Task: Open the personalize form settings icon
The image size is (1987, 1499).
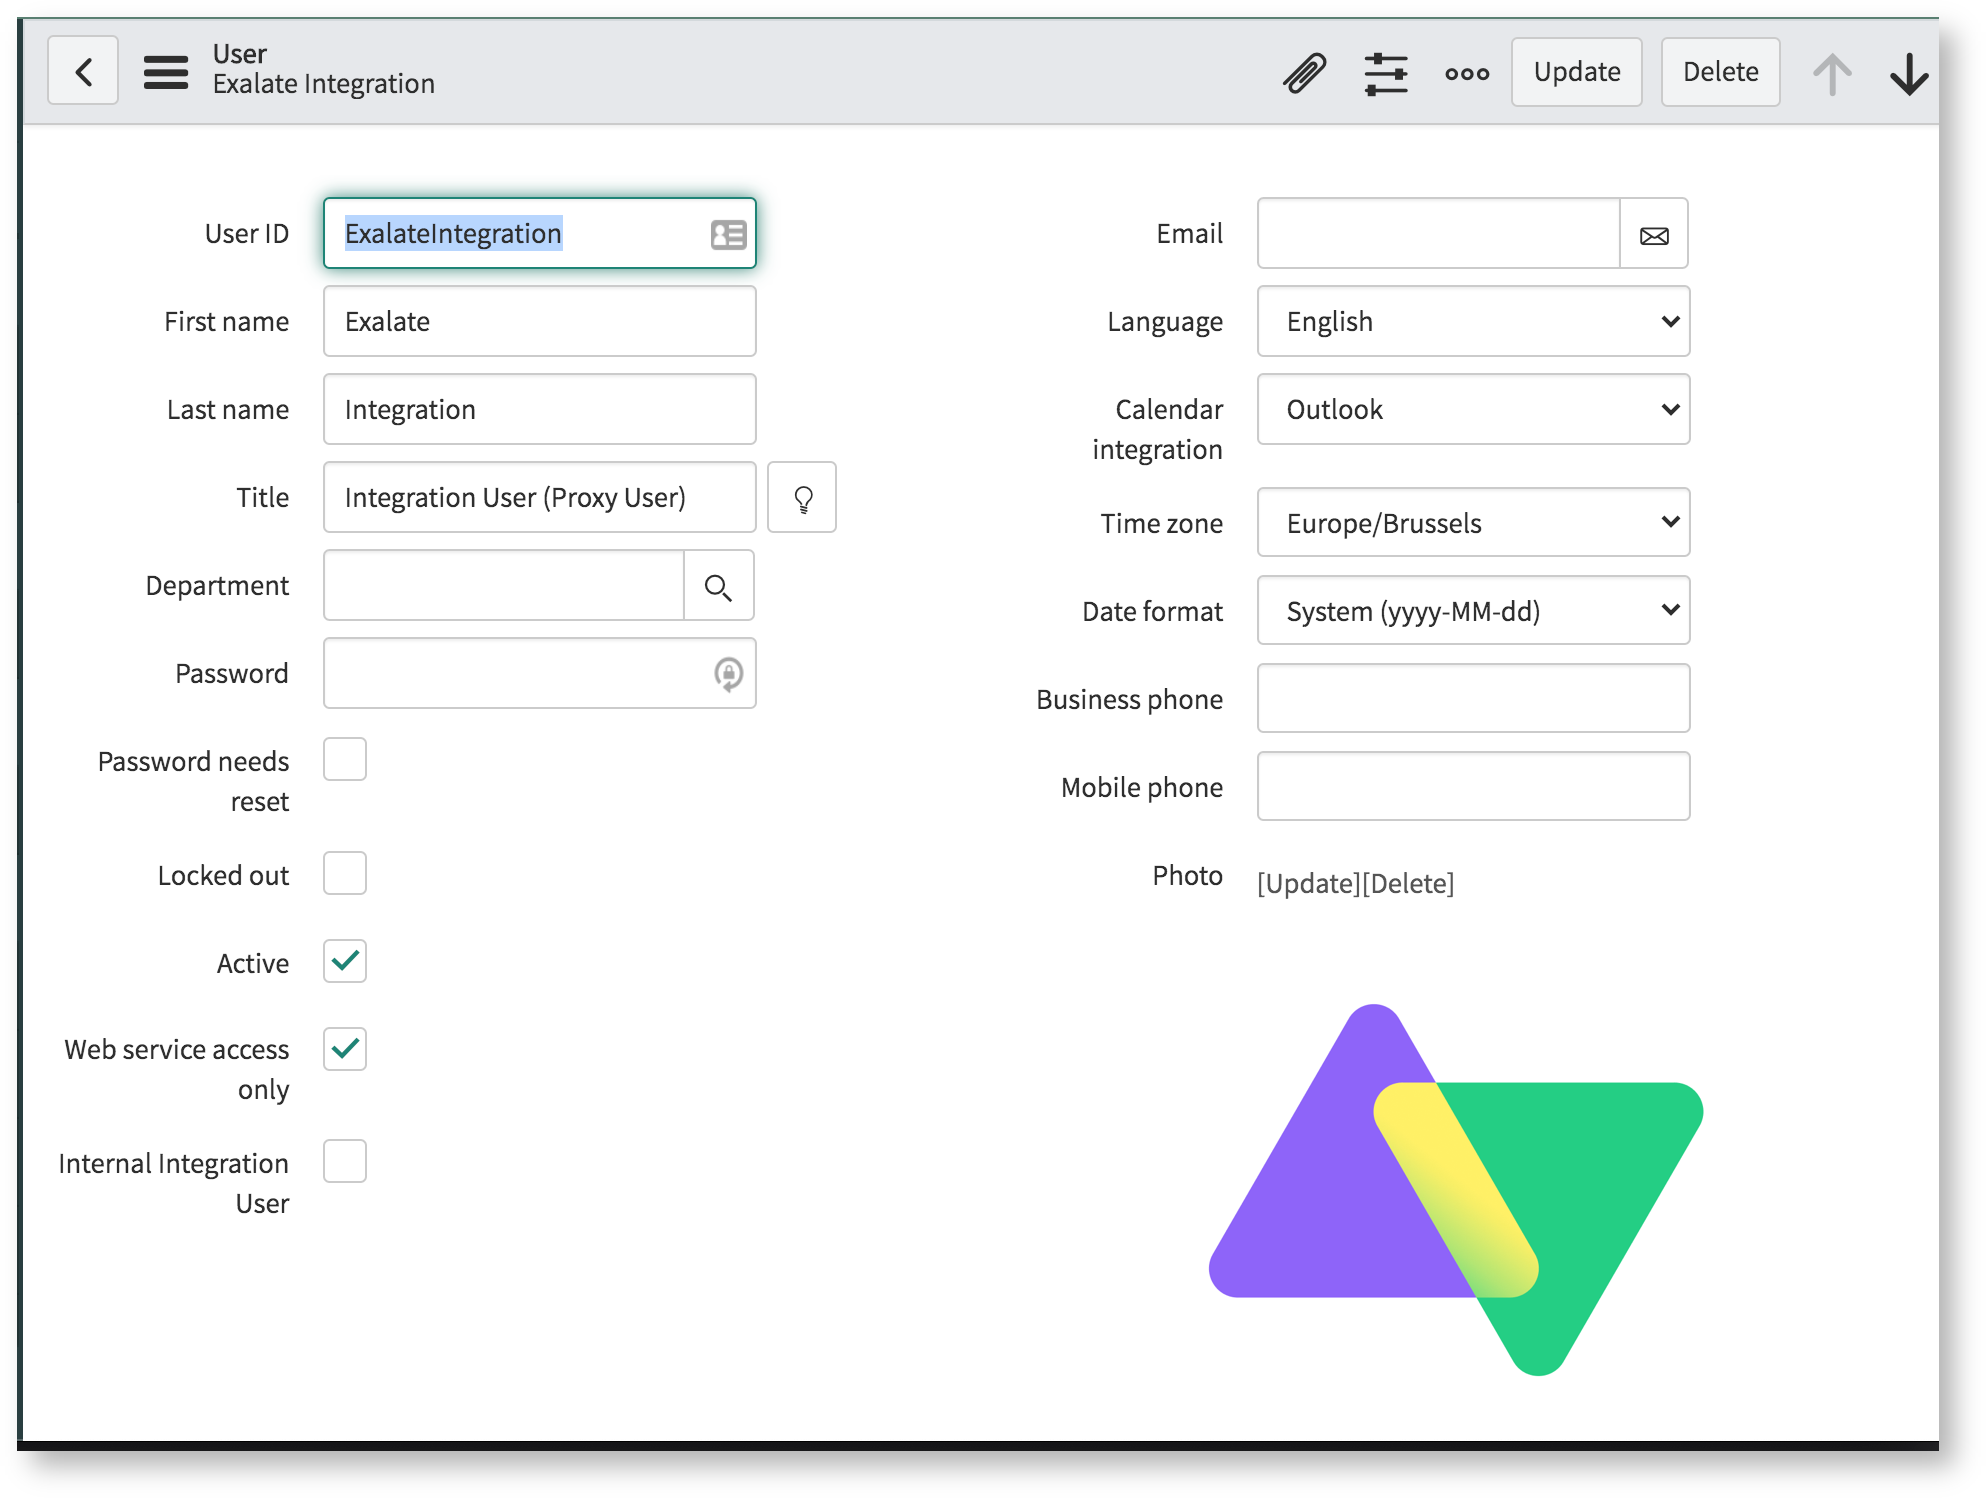Action: pos(1385,73)
